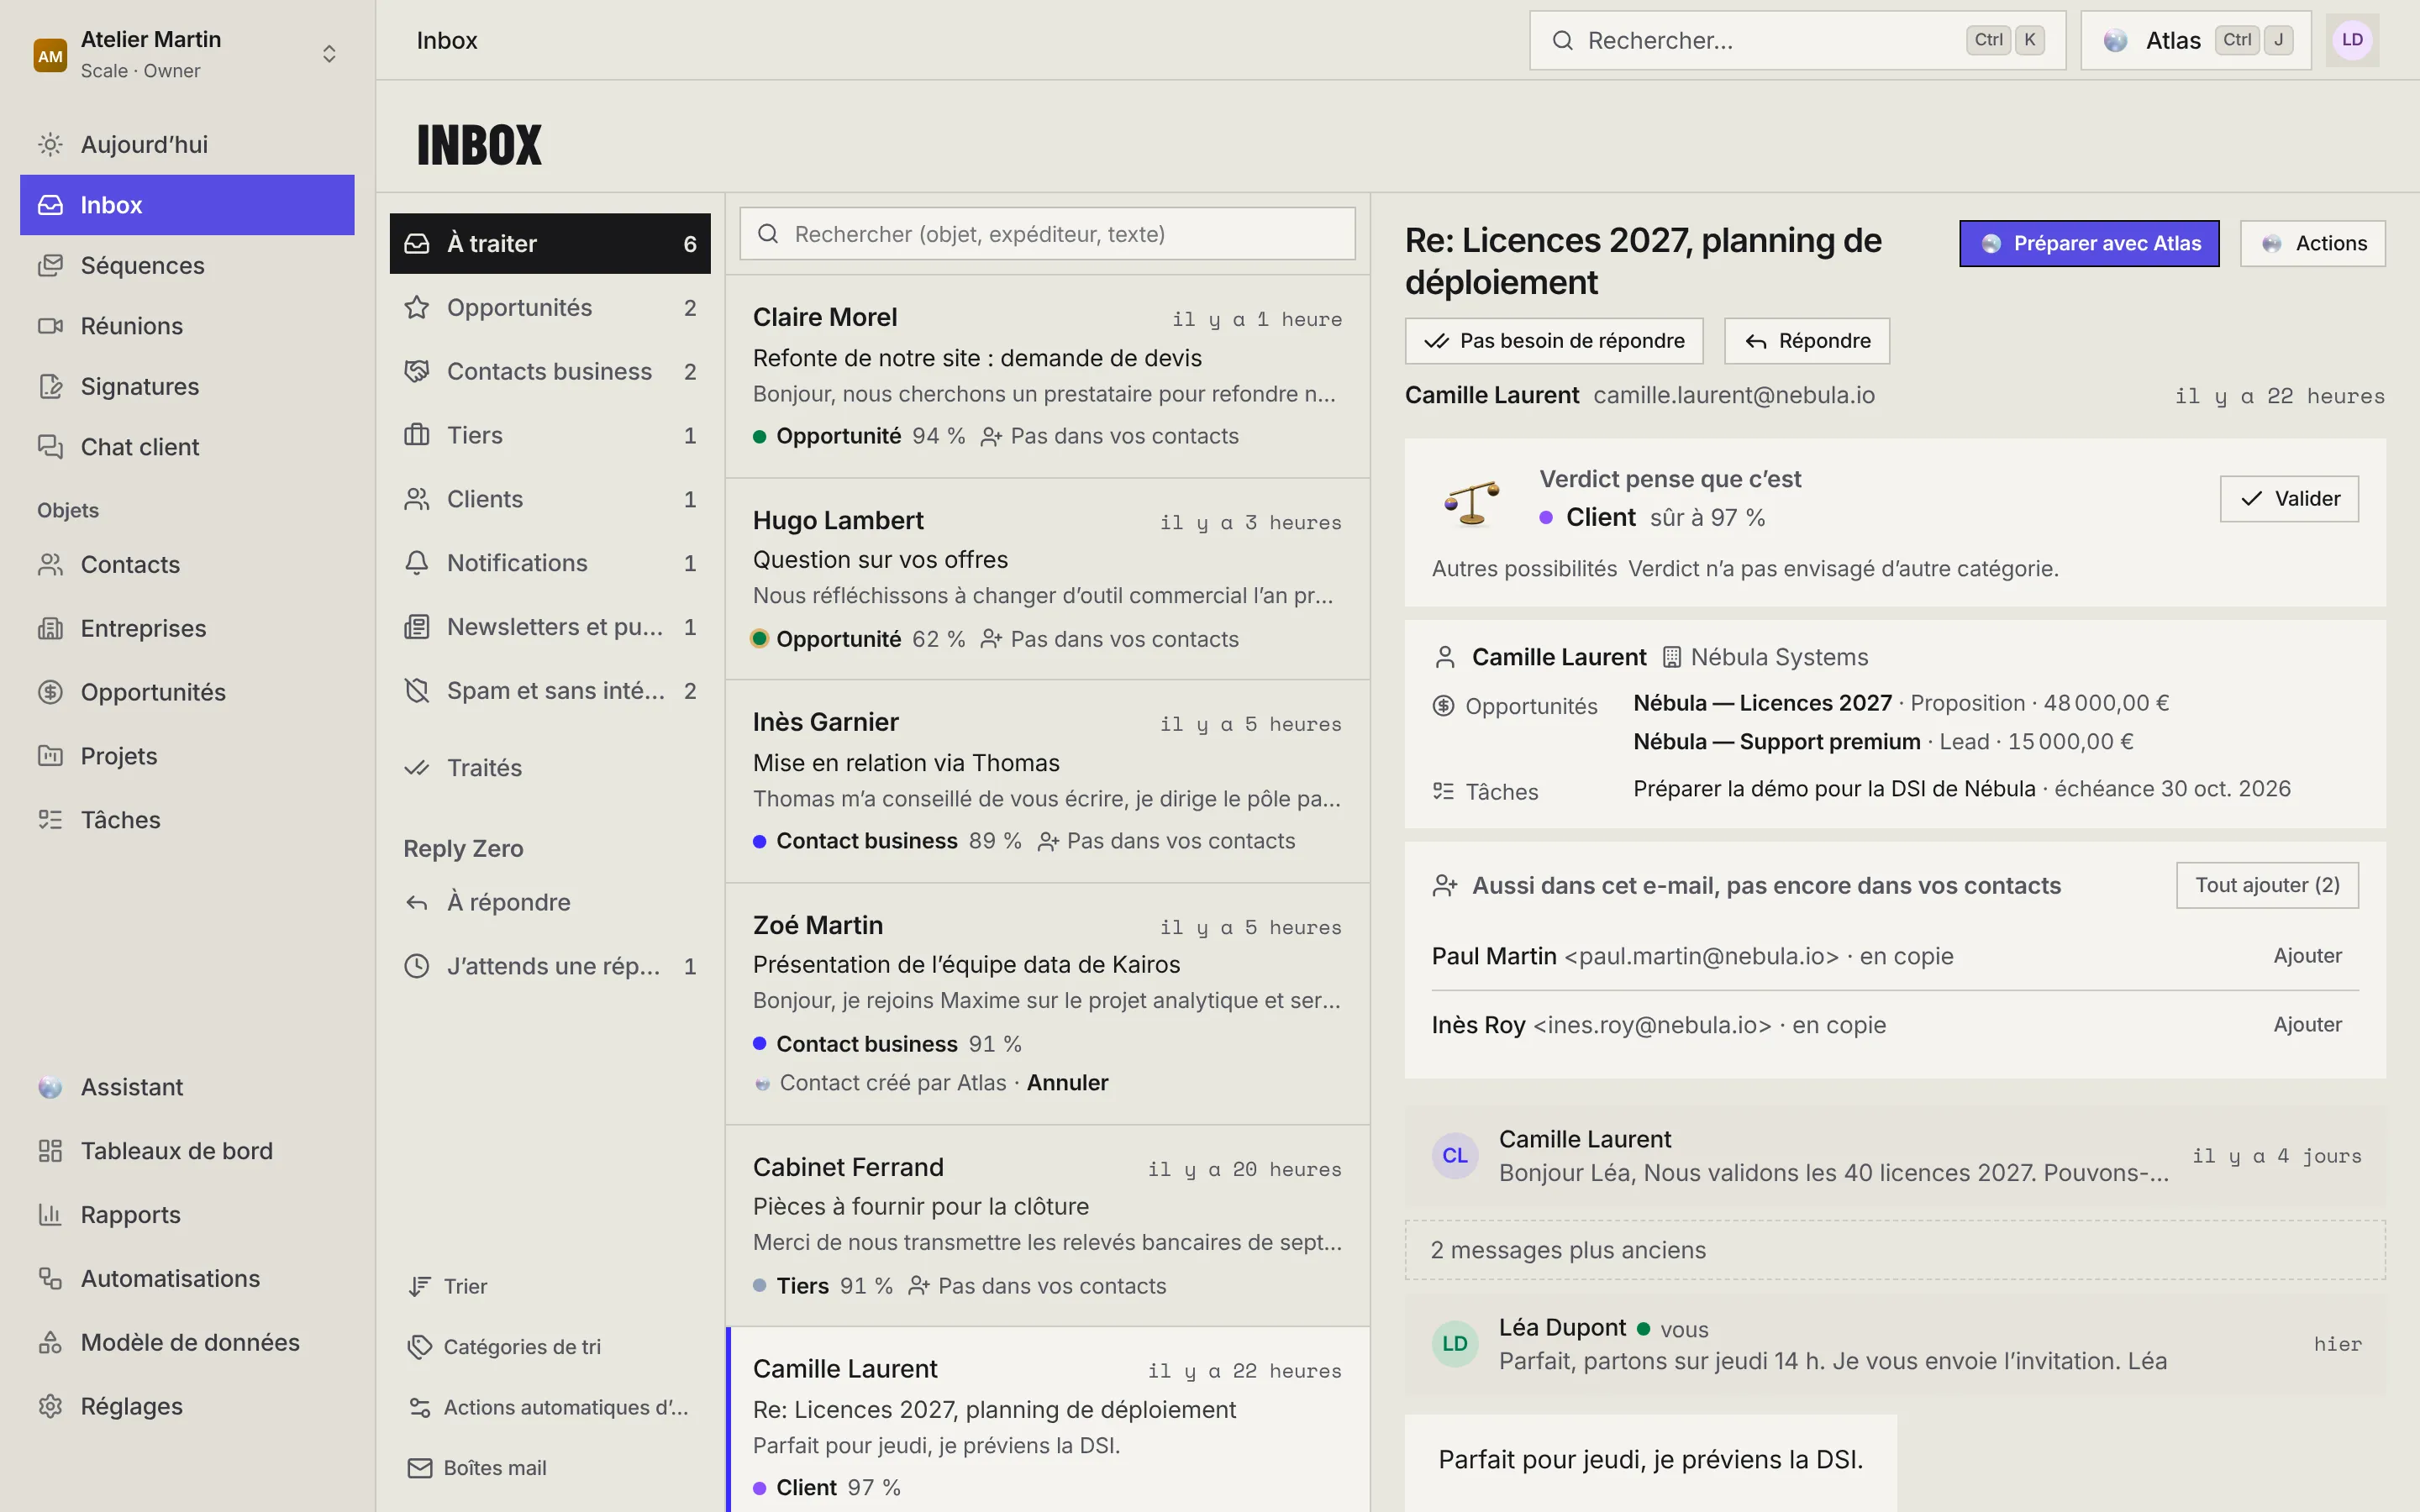Click the inbox search by objet field
The width and height of the screenshot is (2420, 1512).
tap(1047, 234)
